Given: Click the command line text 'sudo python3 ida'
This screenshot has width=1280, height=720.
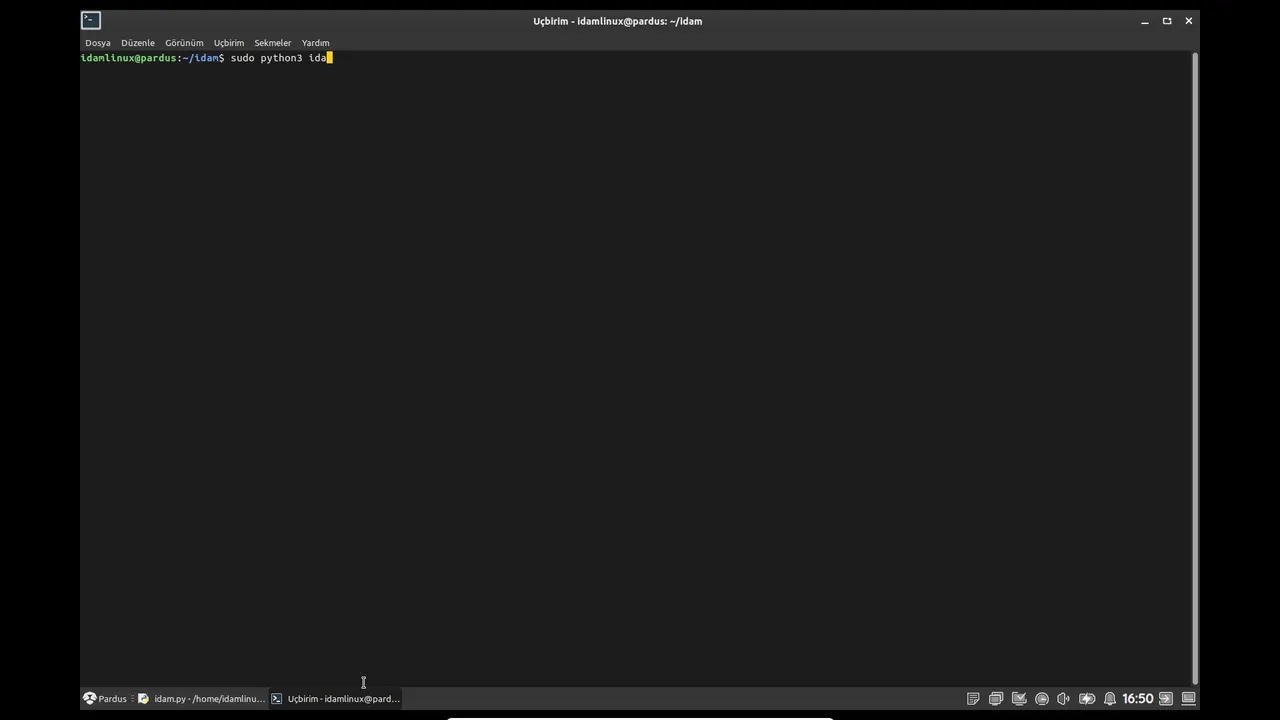Looking at the screenshot, I should [x=279, y=58].
